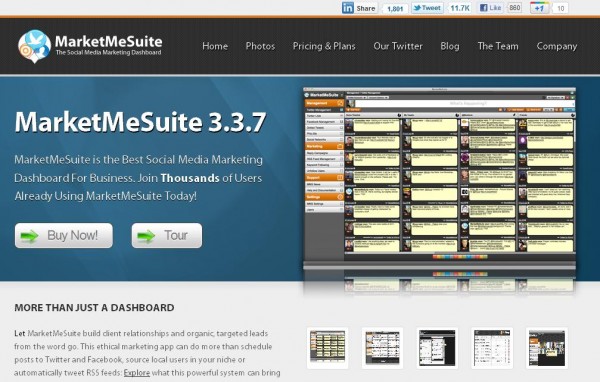Open the LinkedIn share count 1,801
Screen dimensions: 600x382
[395, 8]
